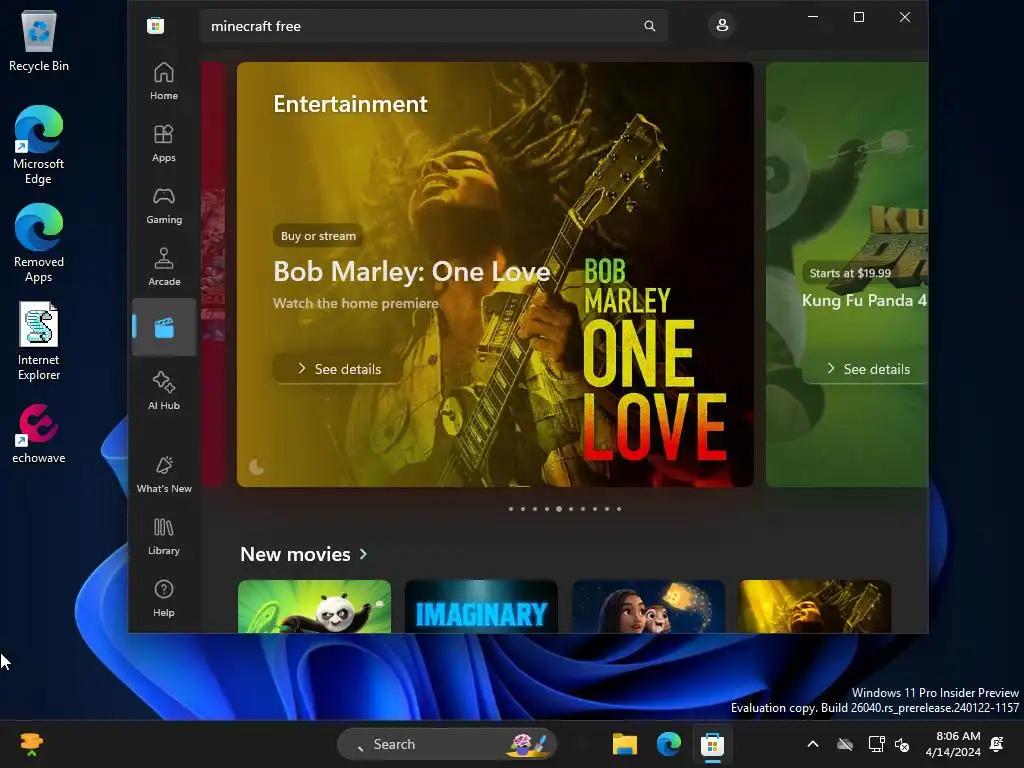The width and height of the screenshot is (1024, 768).
Task: Maximize the Microsoft Store window
Action: [859, 17]
